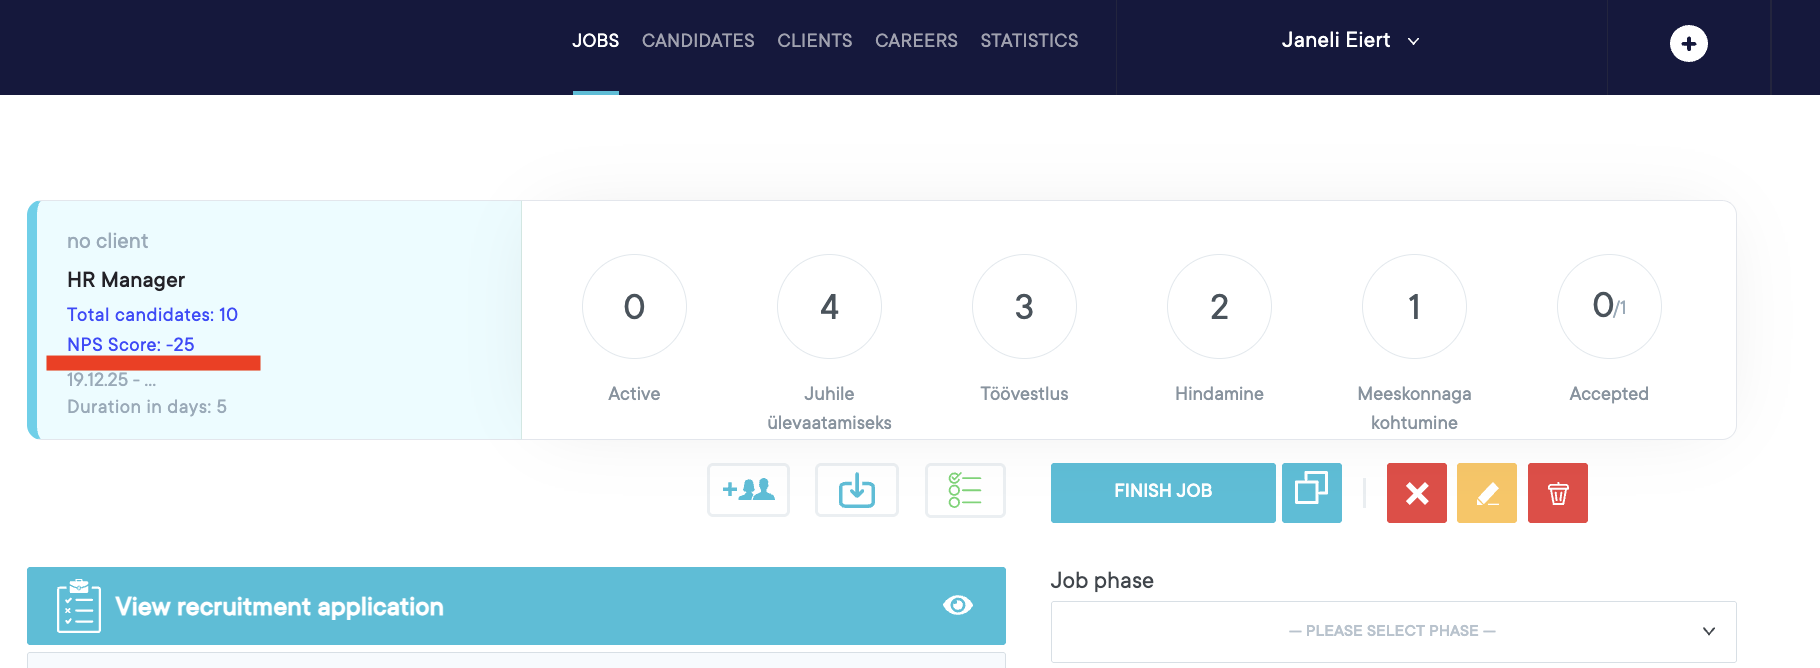Open the Please Select Phase dropdown
Screen dimensions: 1820x668
click(x=1392, y=631)
